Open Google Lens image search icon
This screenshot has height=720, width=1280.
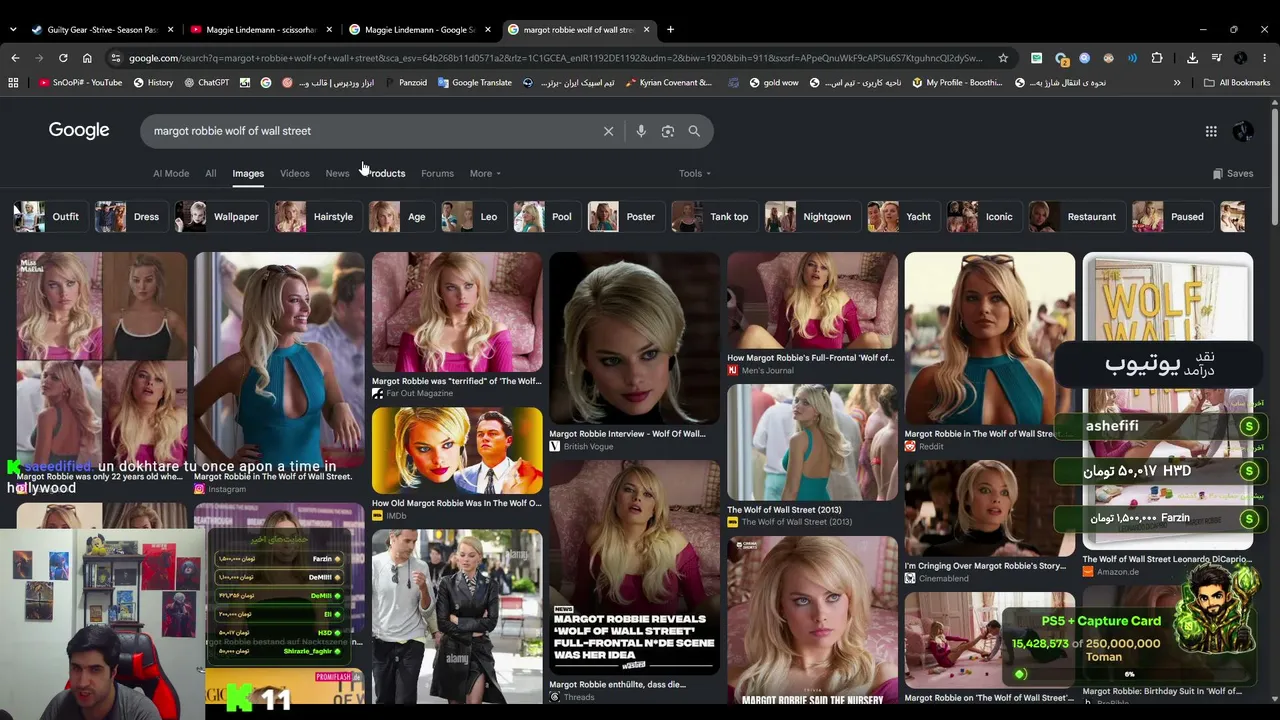pos(668,131)
